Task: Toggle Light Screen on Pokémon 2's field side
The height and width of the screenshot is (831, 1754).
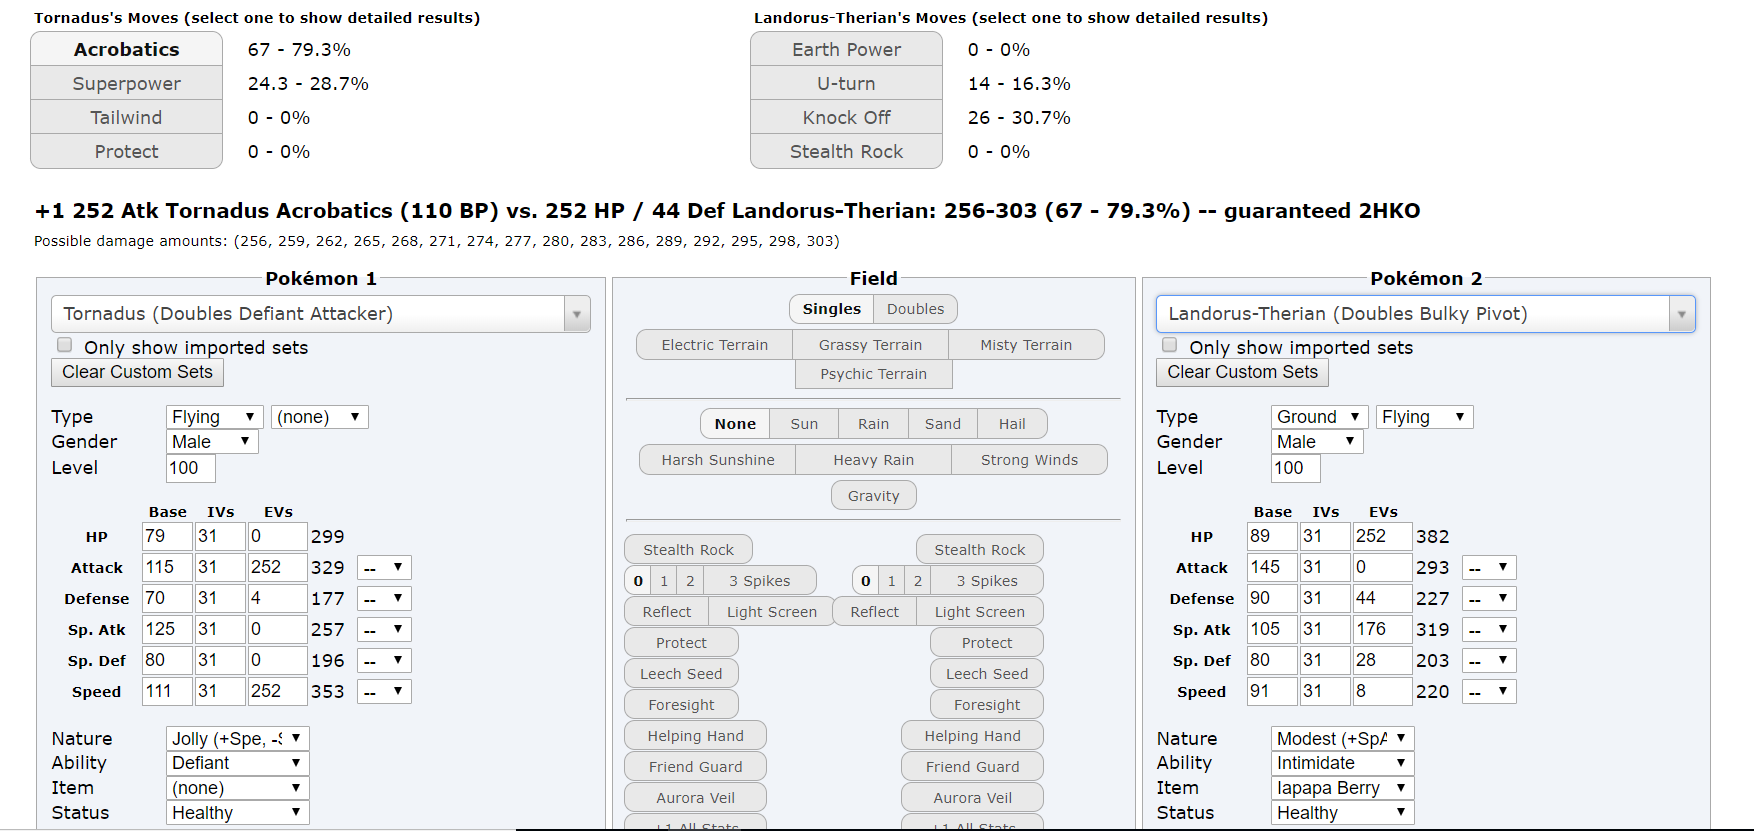Action: tap(980, 612)
